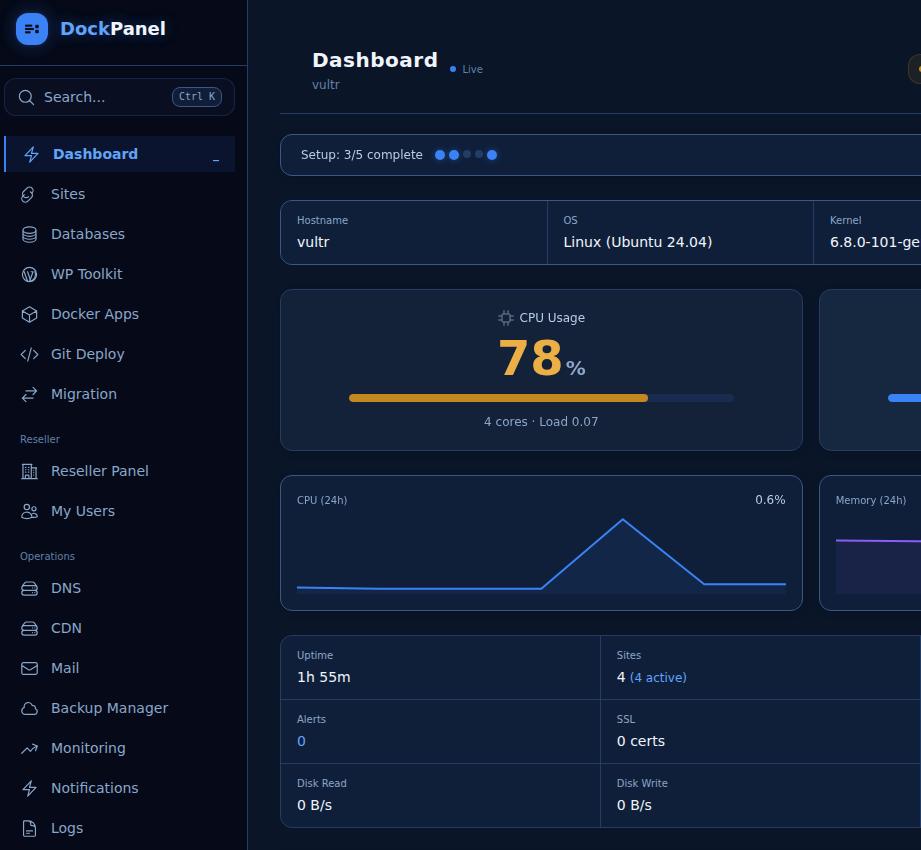Click the Git Deploy code icon

29,354
